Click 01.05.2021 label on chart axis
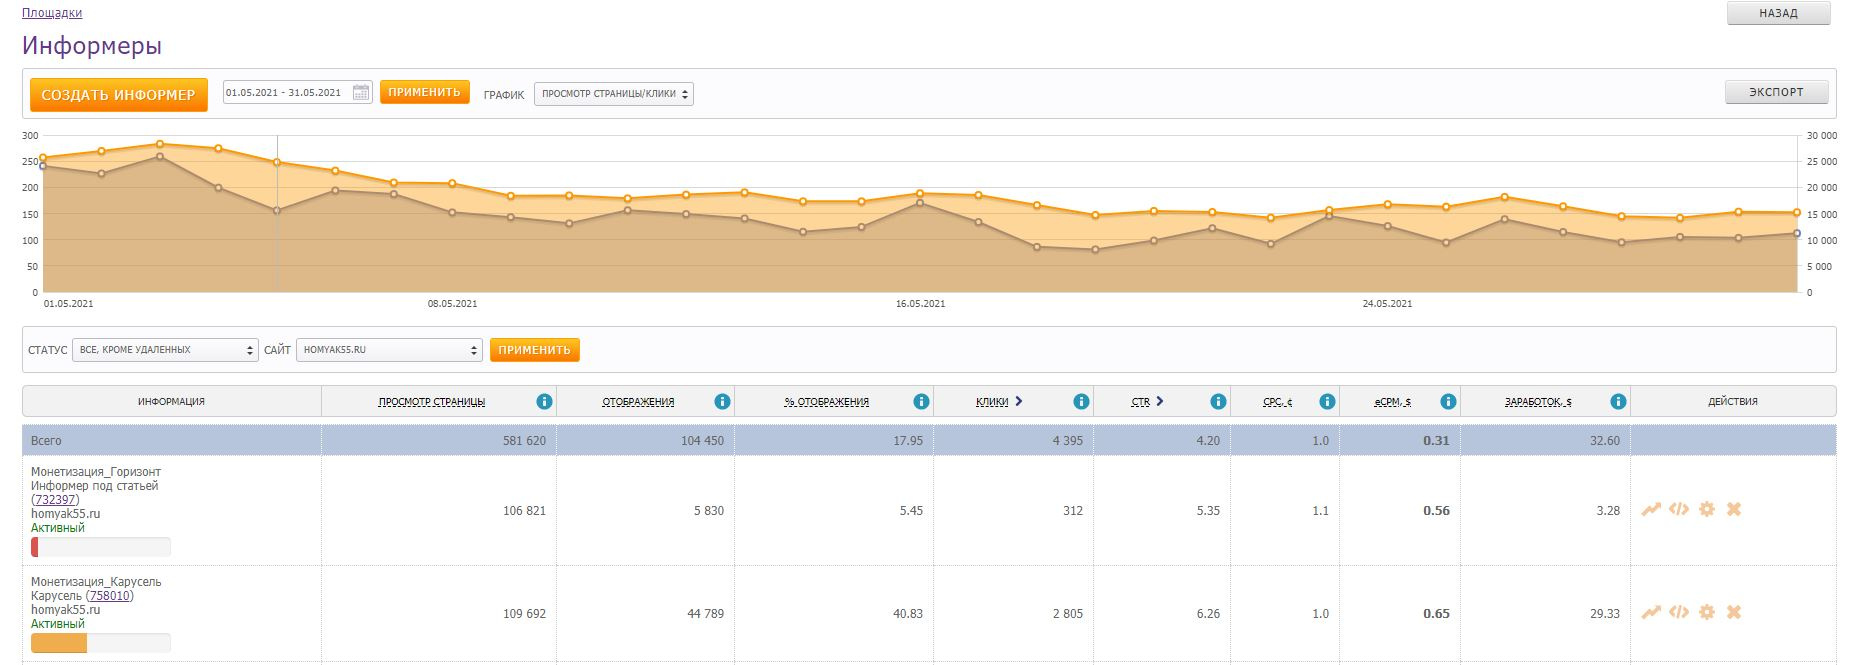This screenshot has width=1852, height=665. tap(69, 303)
